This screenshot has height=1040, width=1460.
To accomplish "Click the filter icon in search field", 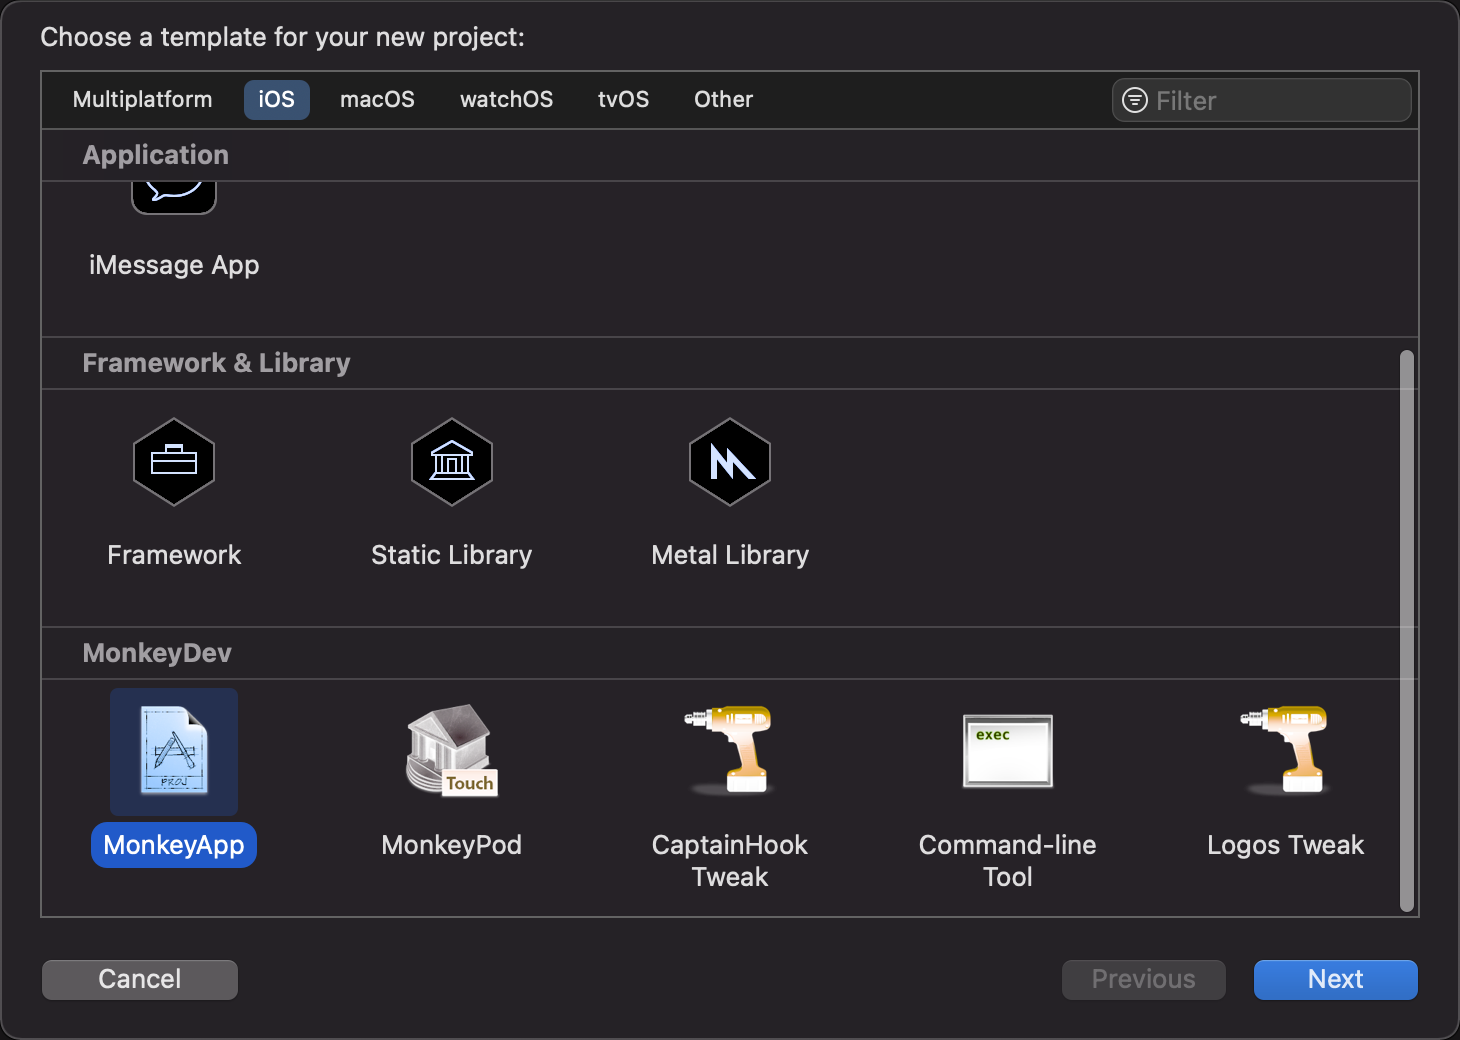I will pyautogui.click(x=1135, y=100).
